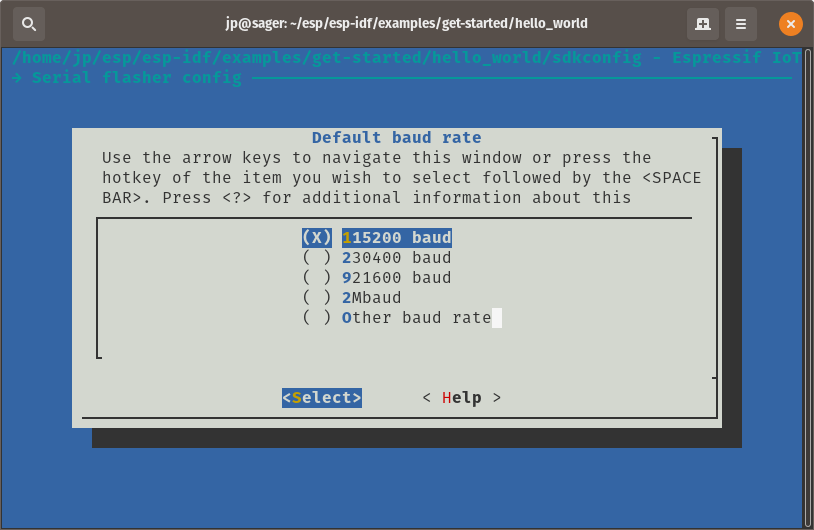The width and height of the screenshot is (814, 530).
Task: Click the <Select> button
Action: (322, 398)
